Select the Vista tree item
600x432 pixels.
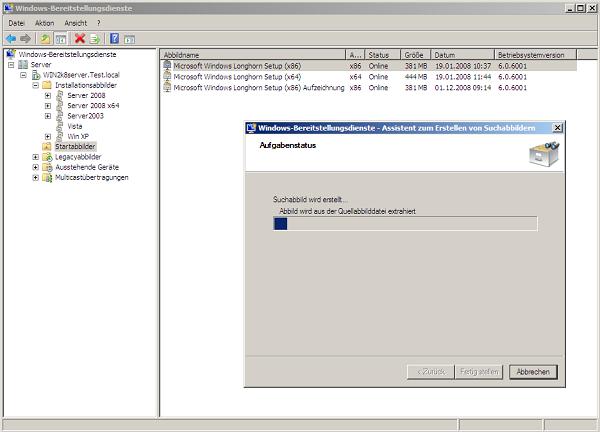[75, 126]
